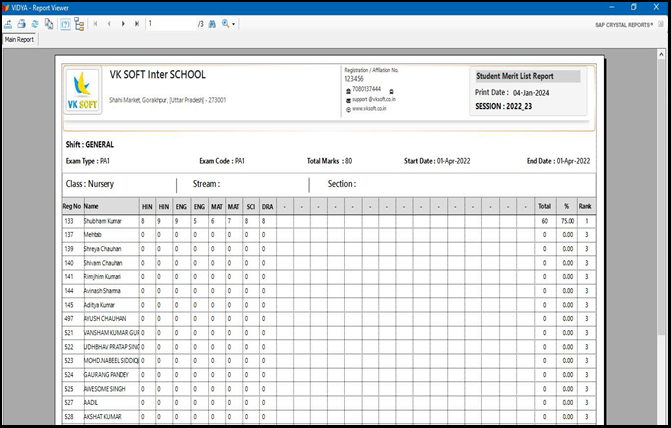Click student name 'Avinash Sharma'
This screenshot has width=671, height=428.
102,291
